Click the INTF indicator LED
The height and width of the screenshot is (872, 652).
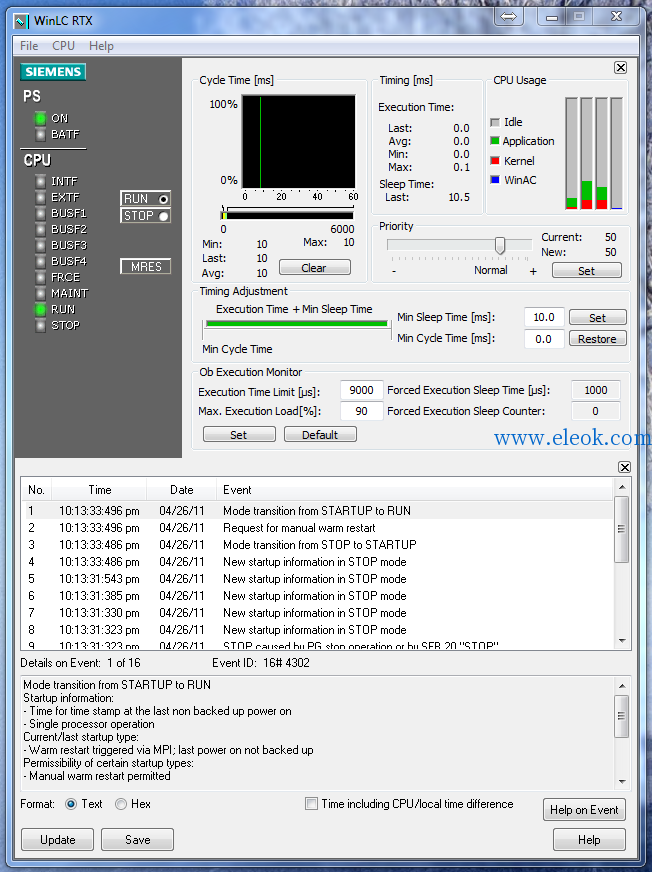pyautogui.click(x=40, y=181)
